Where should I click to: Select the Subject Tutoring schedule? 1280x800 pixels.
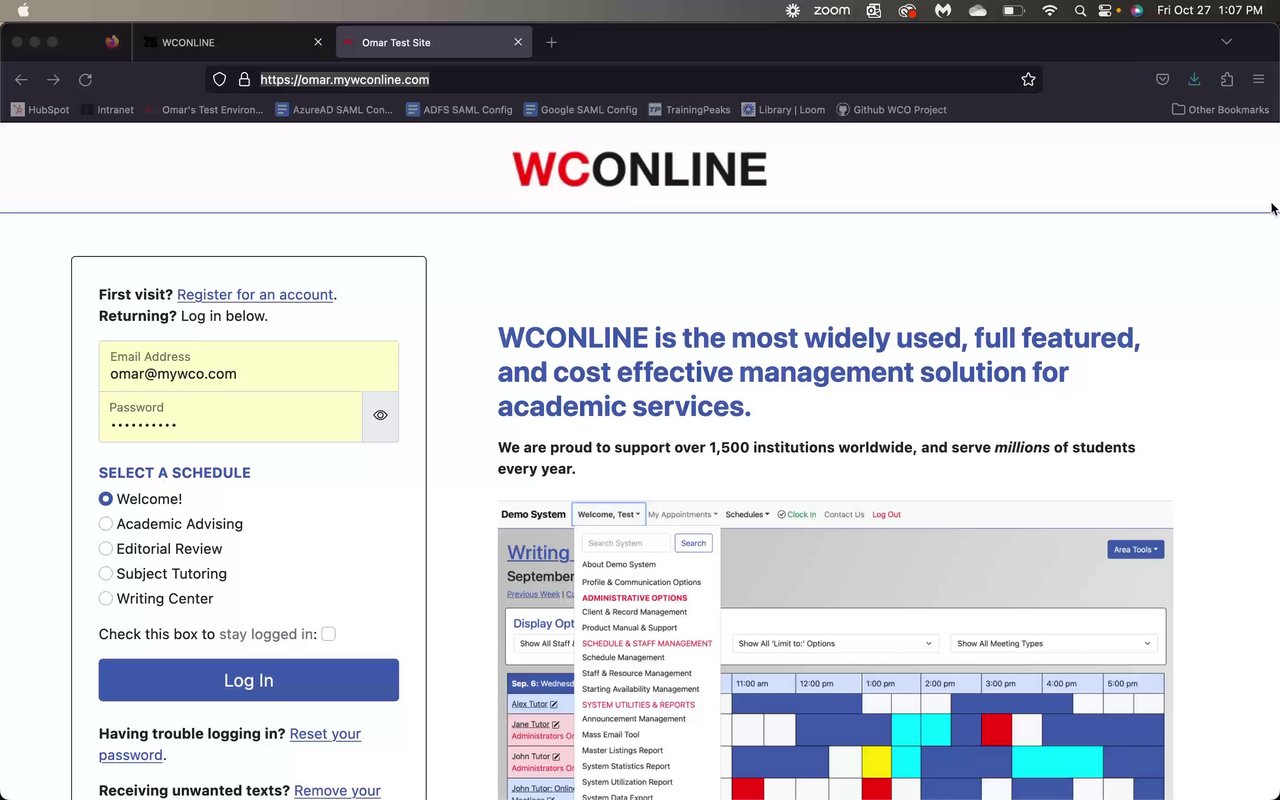(x=106, y=574)
